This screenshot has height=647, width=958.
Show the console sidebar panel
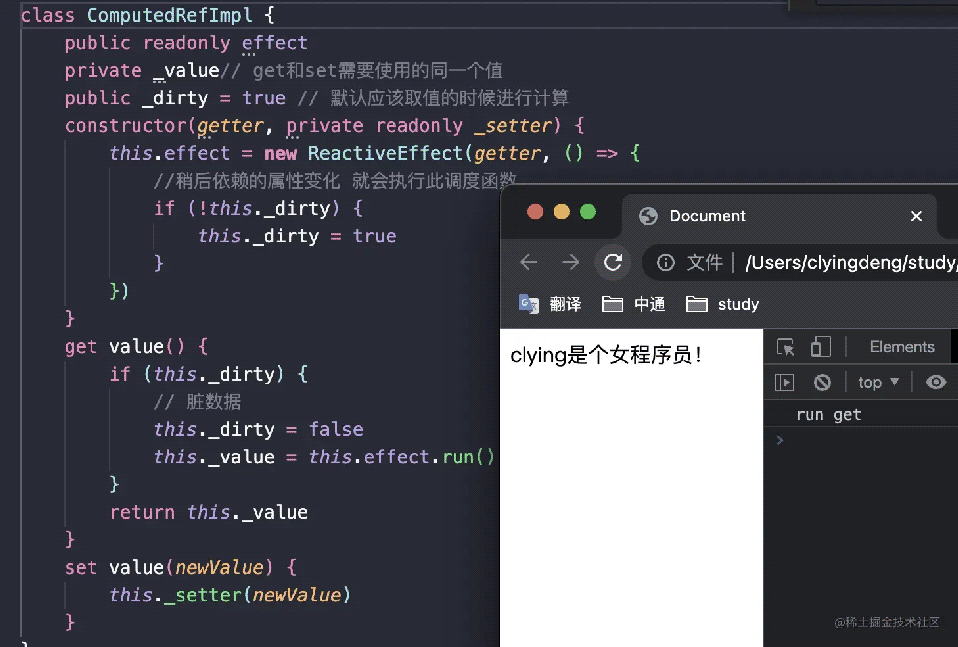tap(785, 382)
